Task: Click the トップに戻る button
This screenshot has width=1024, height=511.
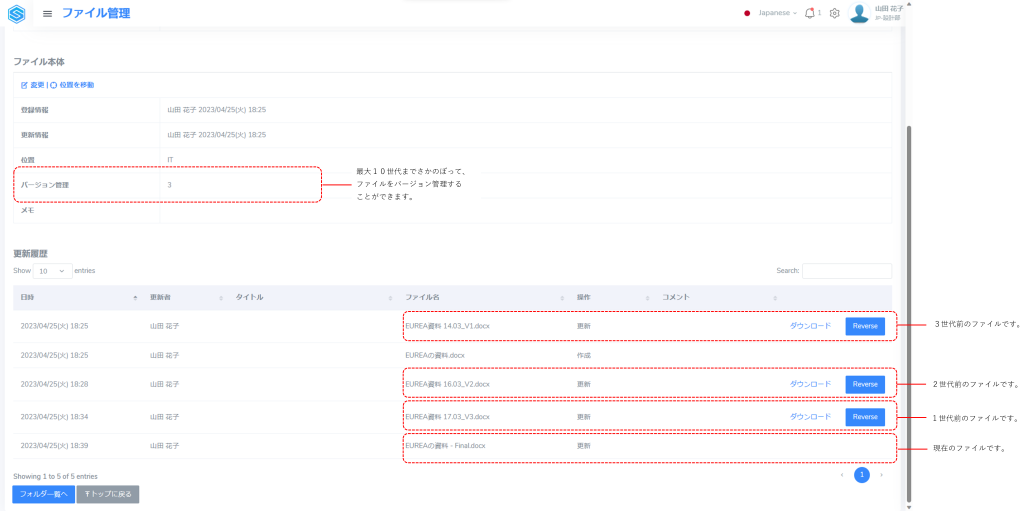Action: (x=108, y=494)
